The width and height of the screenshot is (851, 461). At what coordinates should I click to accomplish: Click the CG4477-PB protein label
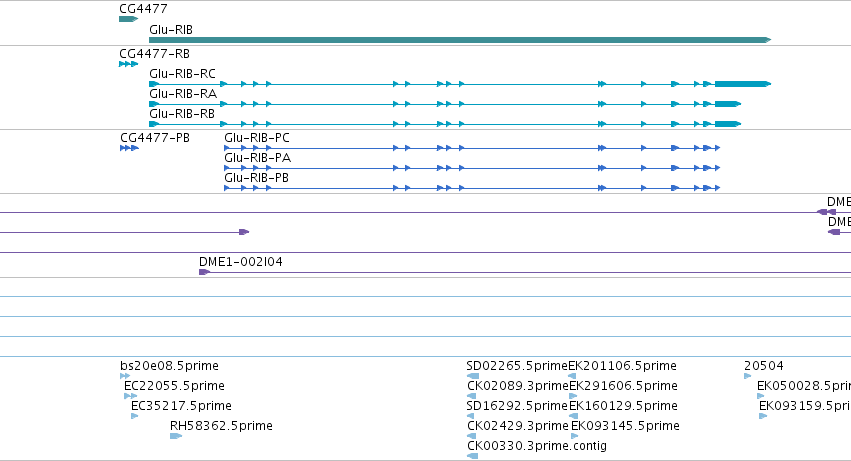pos(155,138)
